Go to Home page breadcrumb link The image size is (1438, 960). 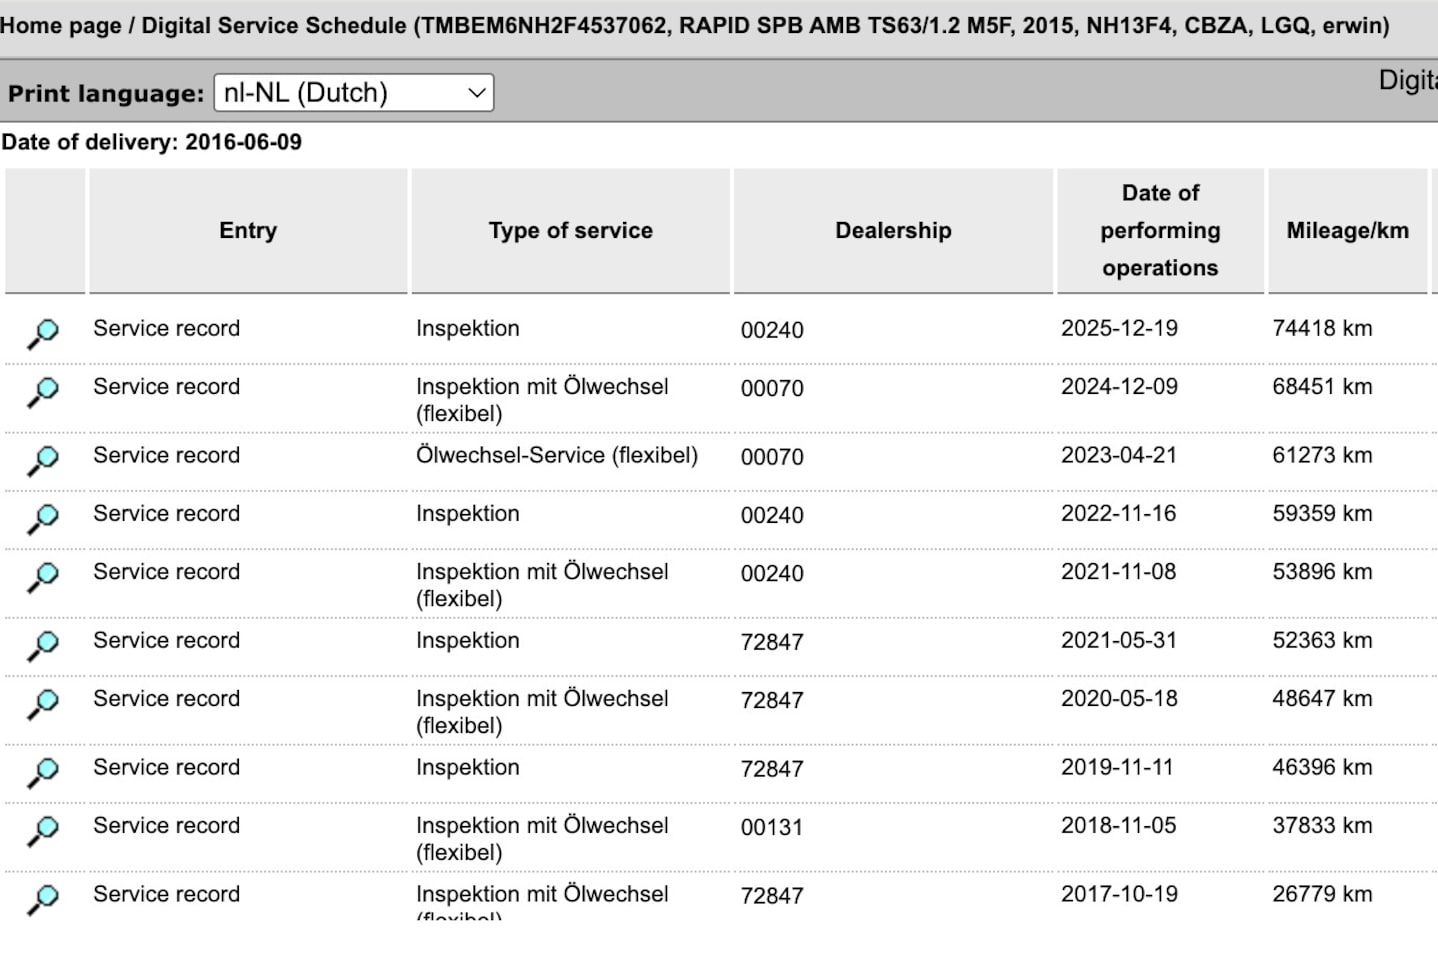(x=61, y=26)
